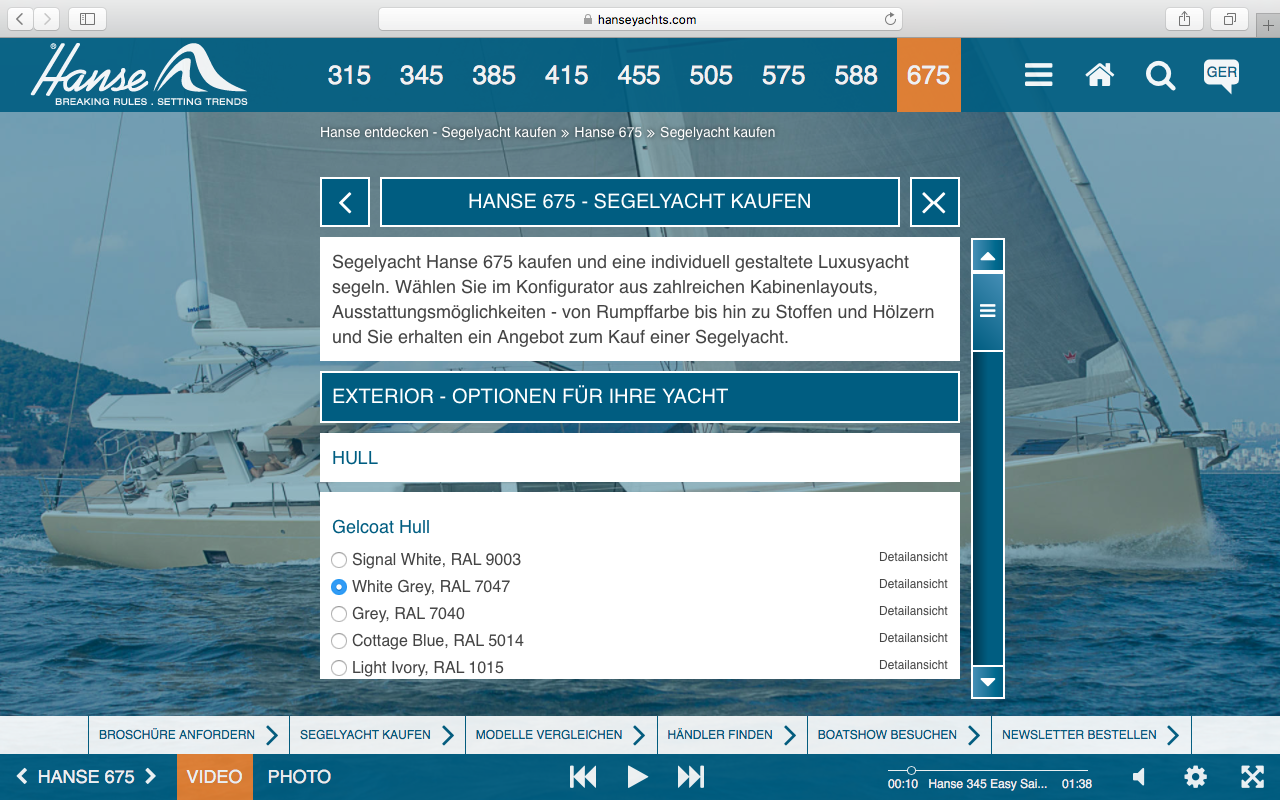This screenshot has width=1280, height=800.
Task: Select the 315 model tab
Action: pos(349,75)
